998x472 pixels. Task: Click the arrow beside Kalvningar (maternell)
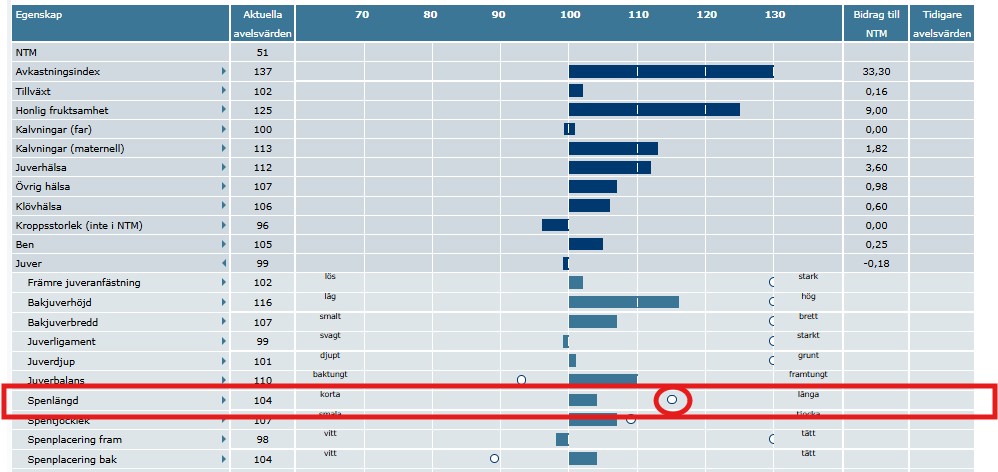(224, 149)
